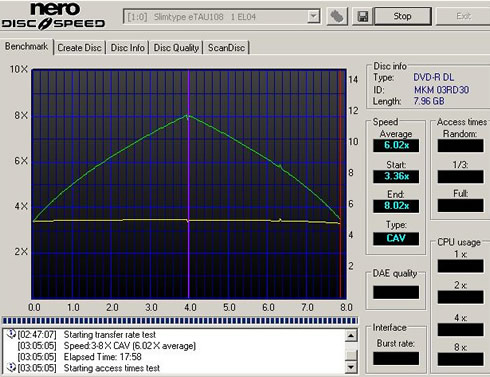Screen dimensions: 490x377
Task: Click the Burst rate value box
Action: pos(396,358)
